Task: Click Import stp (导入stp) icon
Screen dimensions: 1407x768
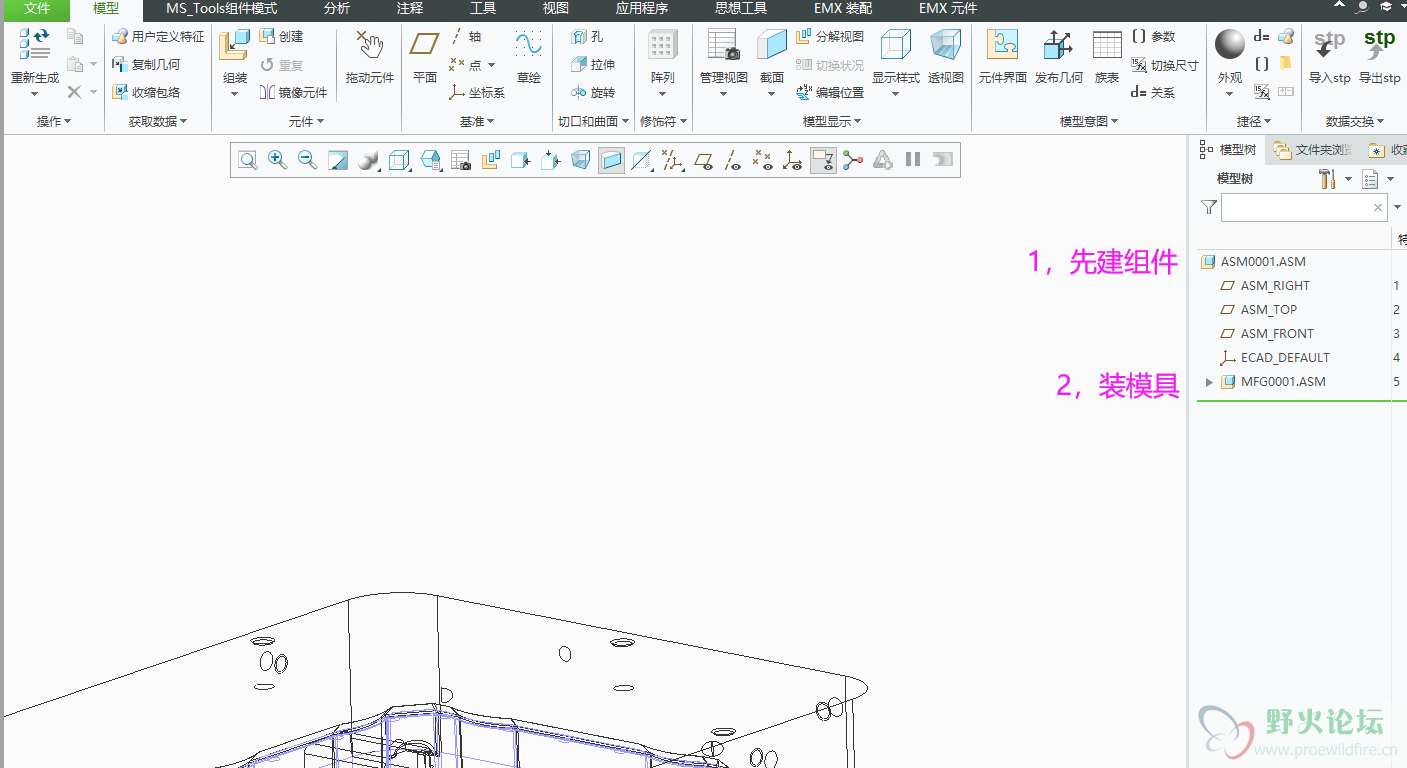Action: tap(1329, 46)
